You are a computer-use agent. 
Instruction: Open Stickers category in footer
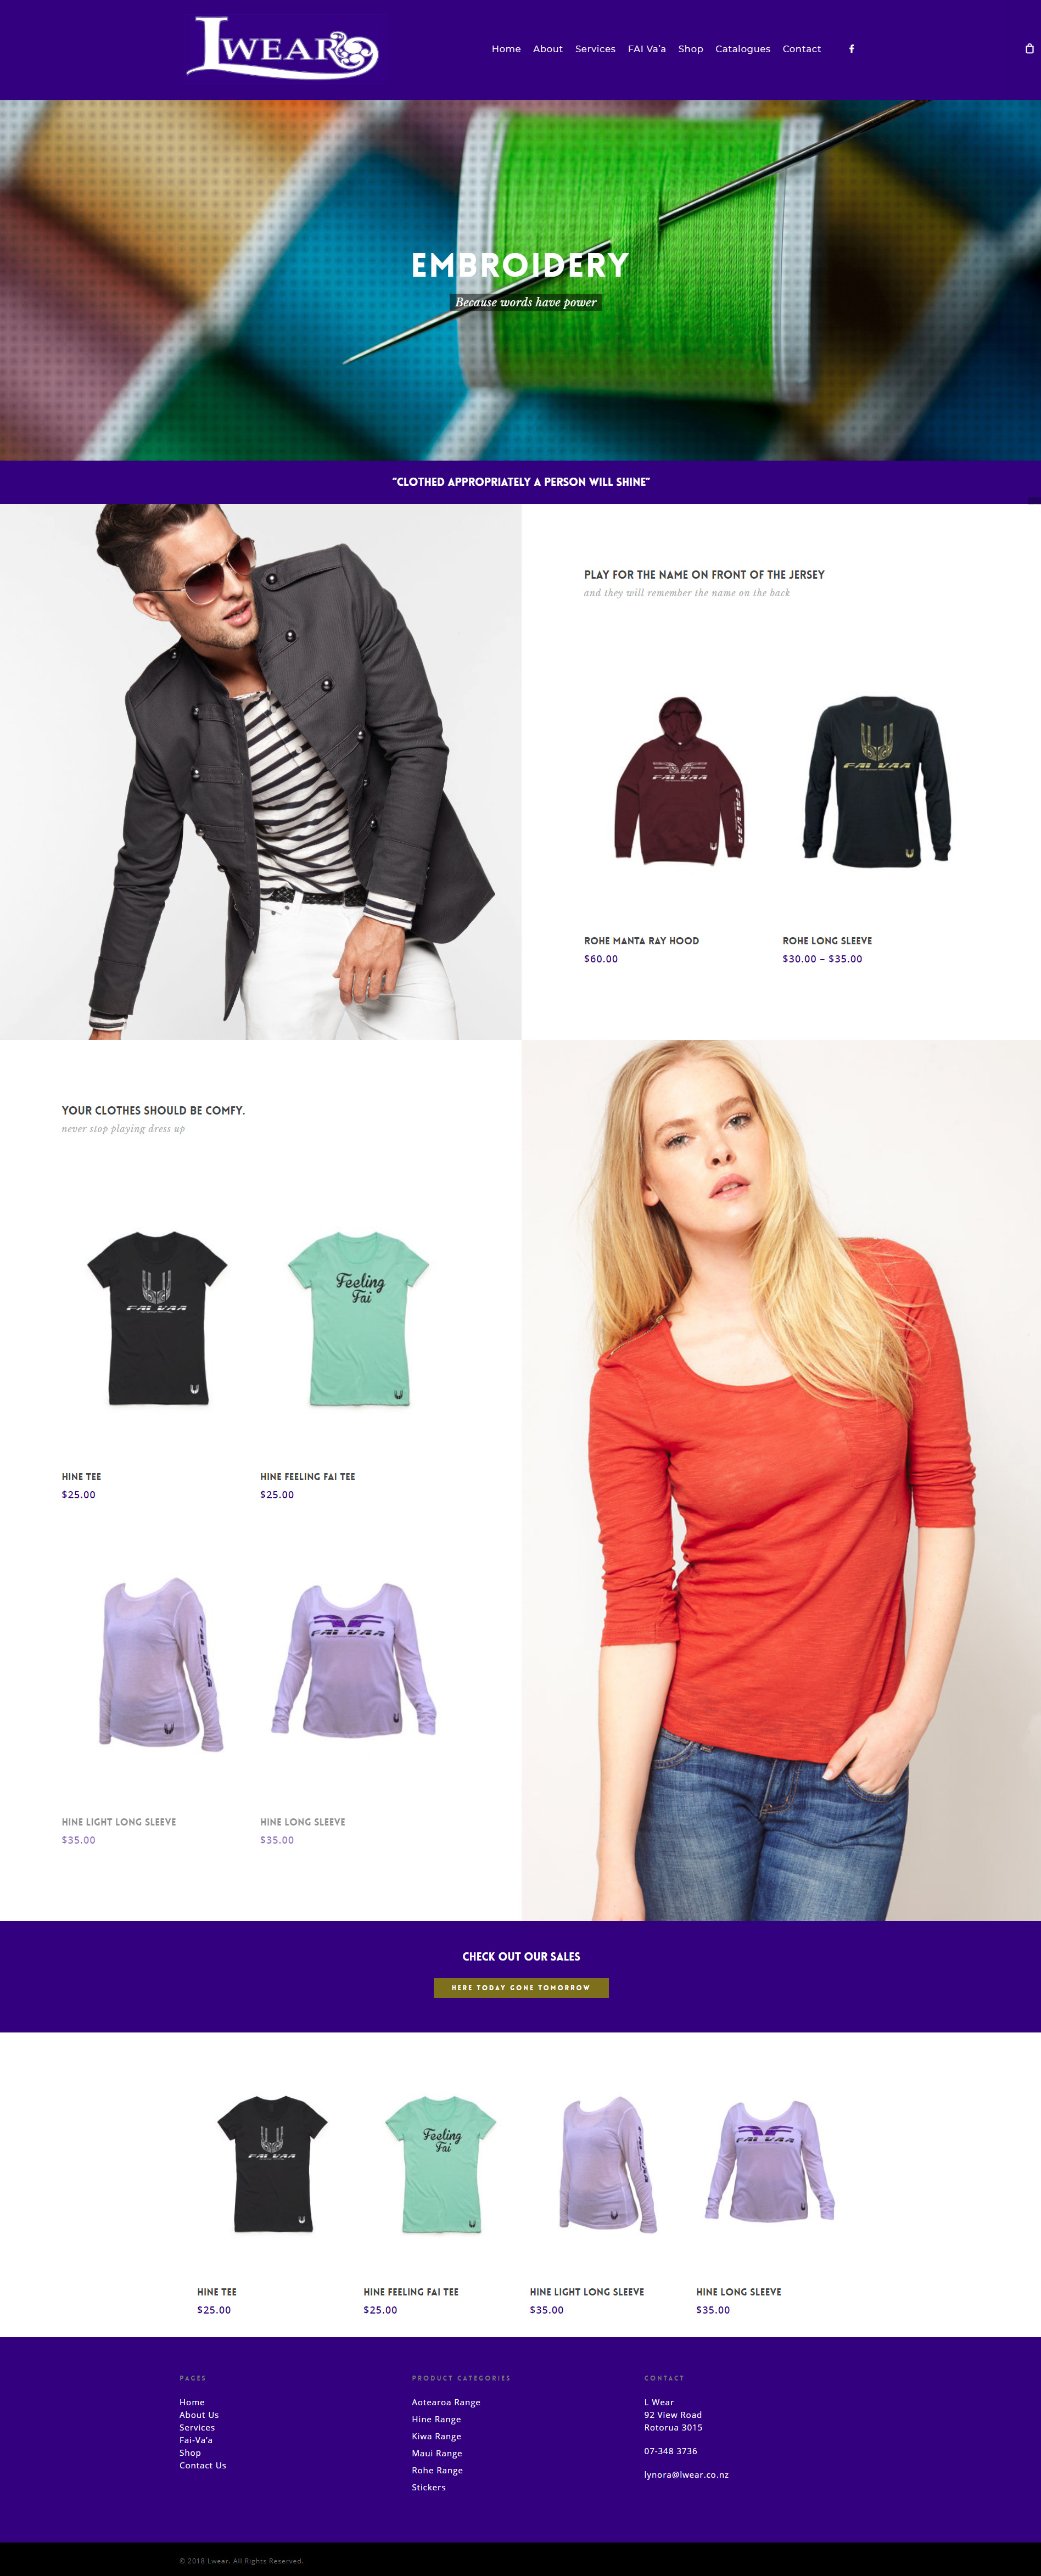(x=428, y=2487)
